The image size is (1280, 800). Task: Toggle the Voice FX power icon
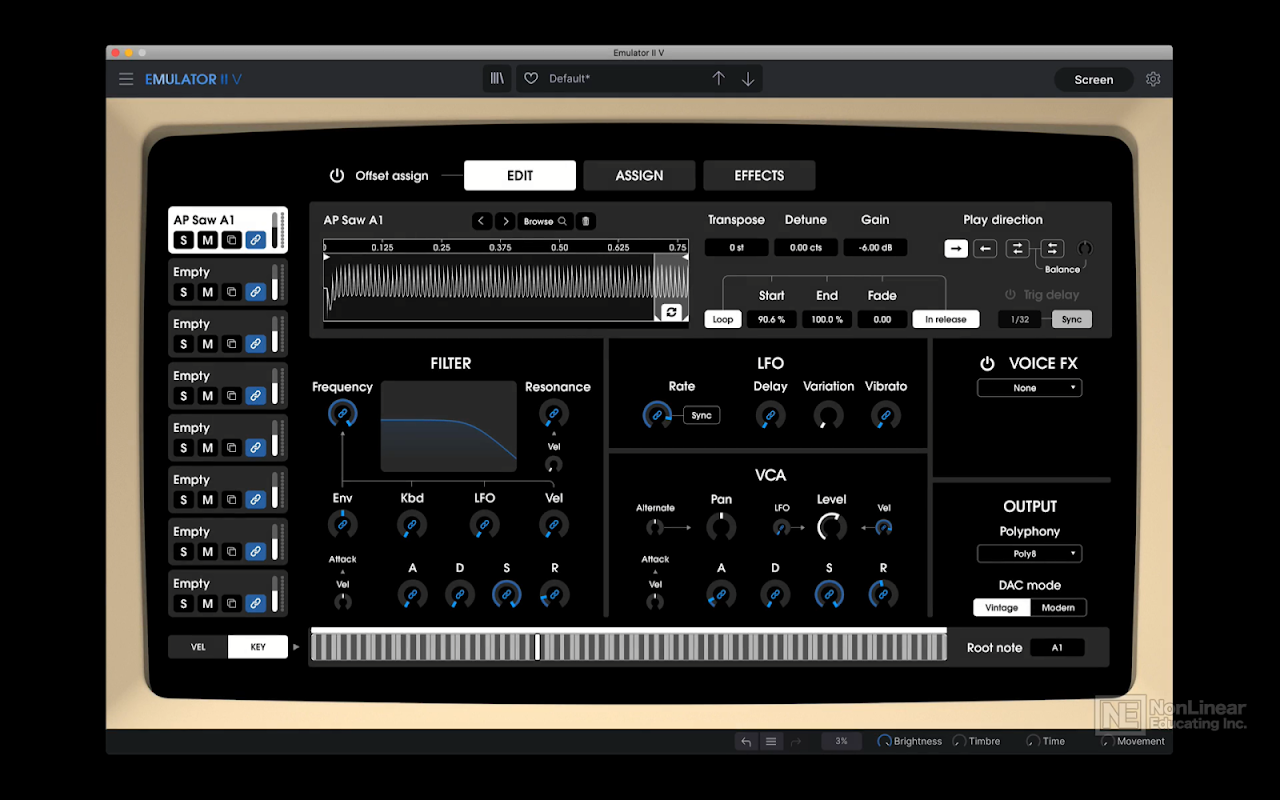click(987, 364)
